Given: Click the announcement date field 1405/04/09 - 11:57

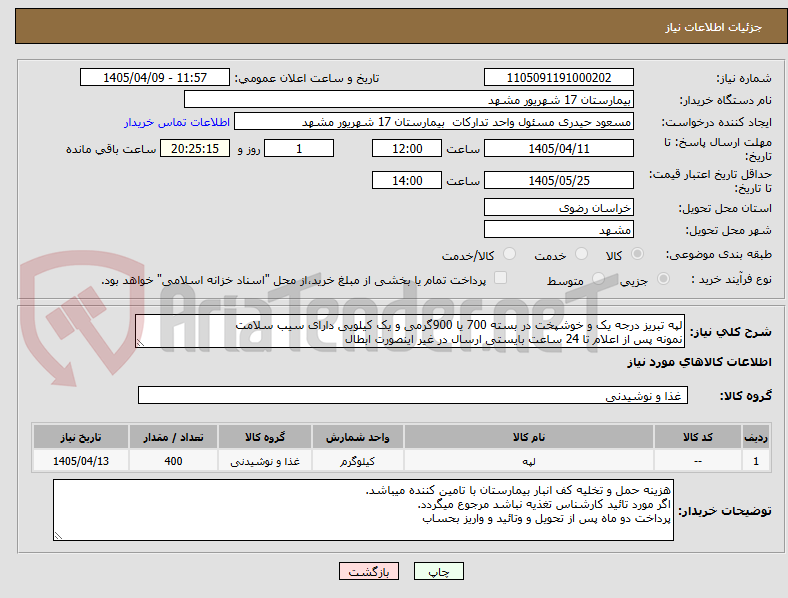Looking at the screenshot, I should [x=155, y=77].
